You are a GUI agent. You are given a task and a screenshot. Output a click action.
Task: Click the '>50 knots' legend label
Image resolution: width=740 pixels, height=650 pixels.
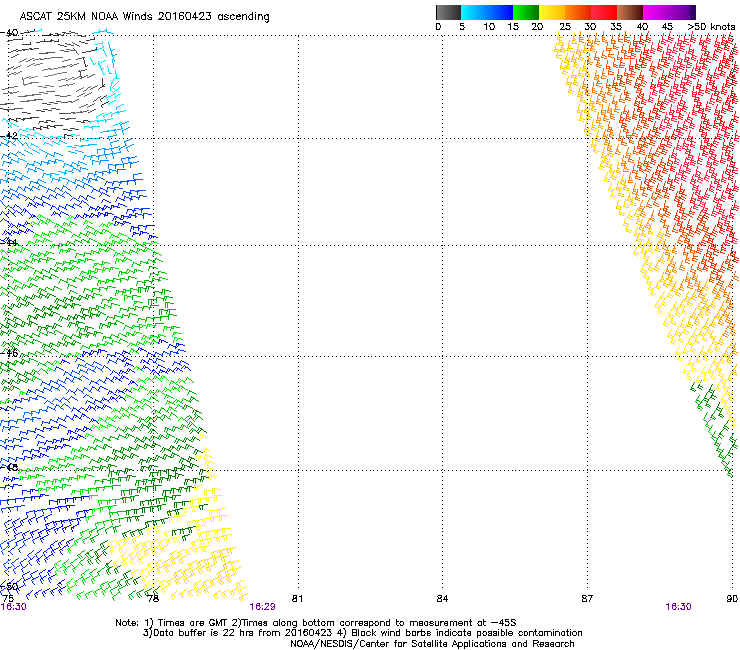[x=711, y=27]
